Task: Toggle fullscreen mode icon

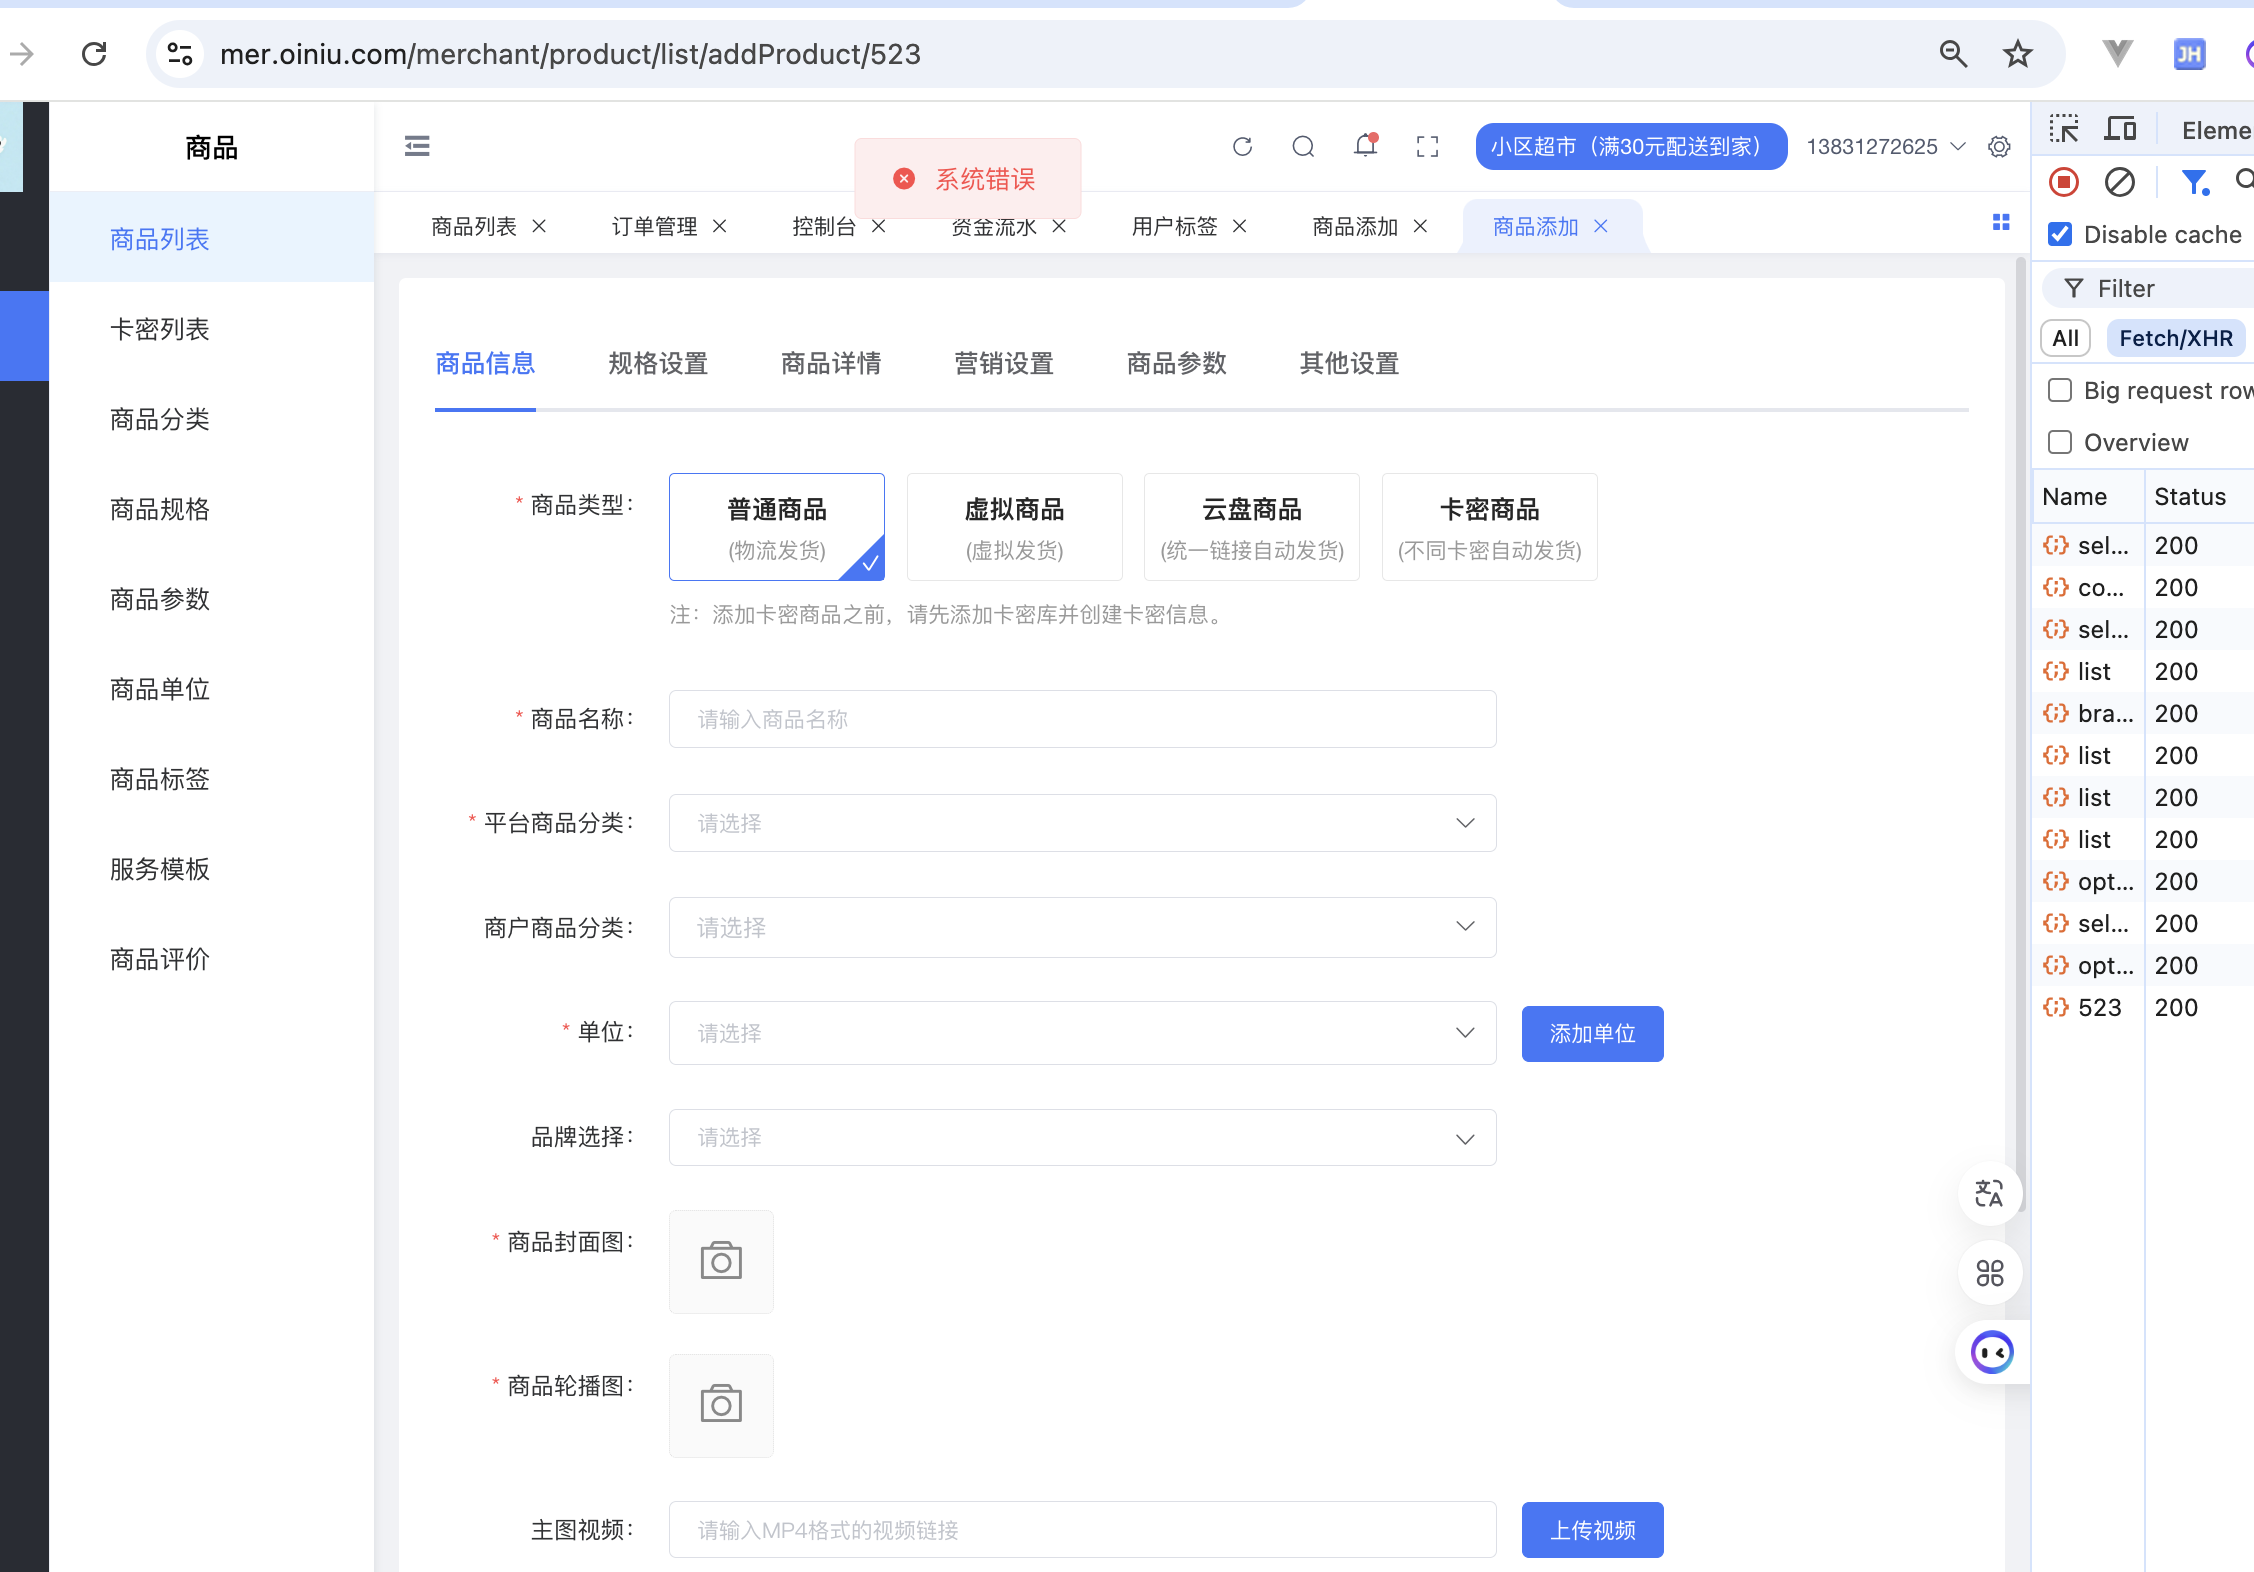Action: [x=1428, y=147]
